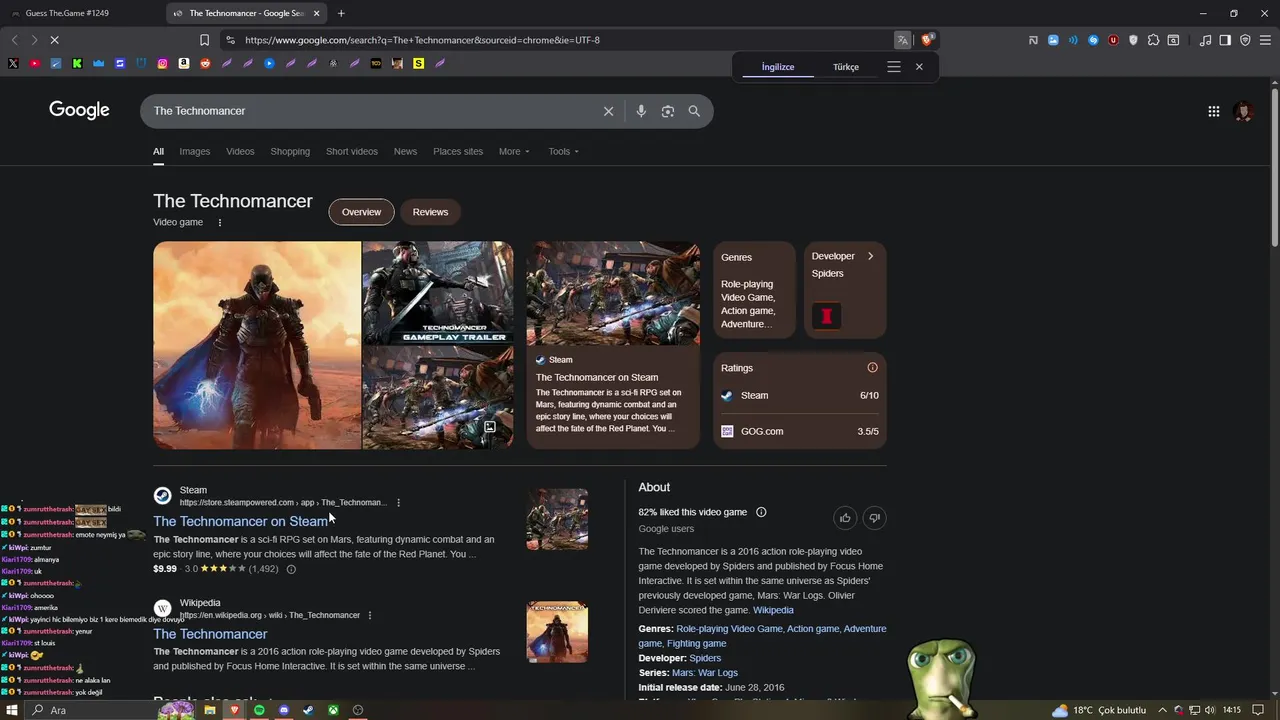Open the Instagram bookmark icon

[162, 63]
